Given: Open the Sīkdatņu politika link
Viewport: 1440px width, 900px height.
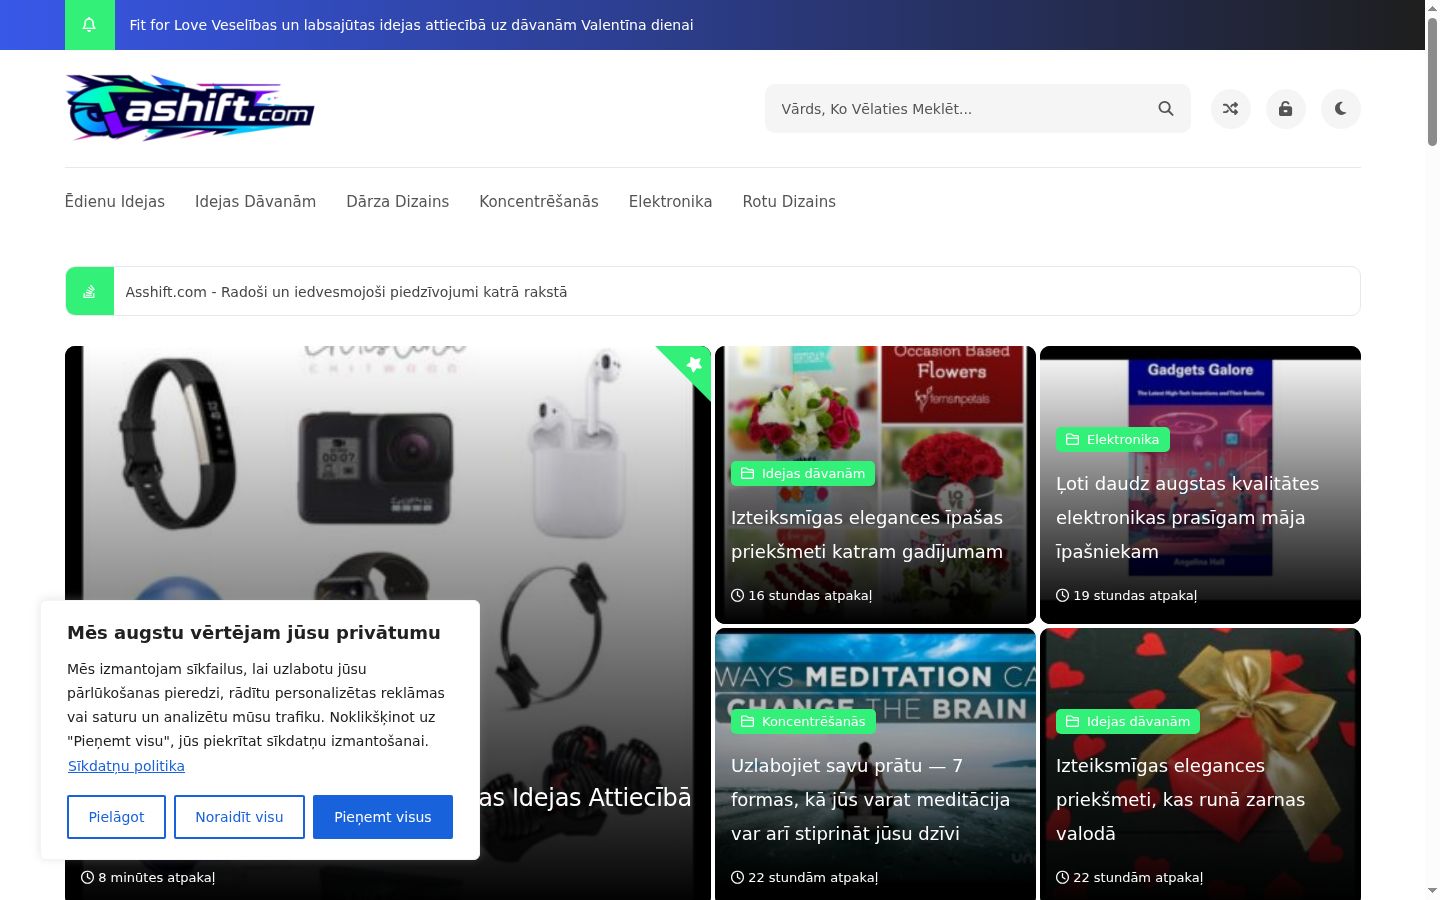Looking at the screenshot, I should (x=126, y=766).
